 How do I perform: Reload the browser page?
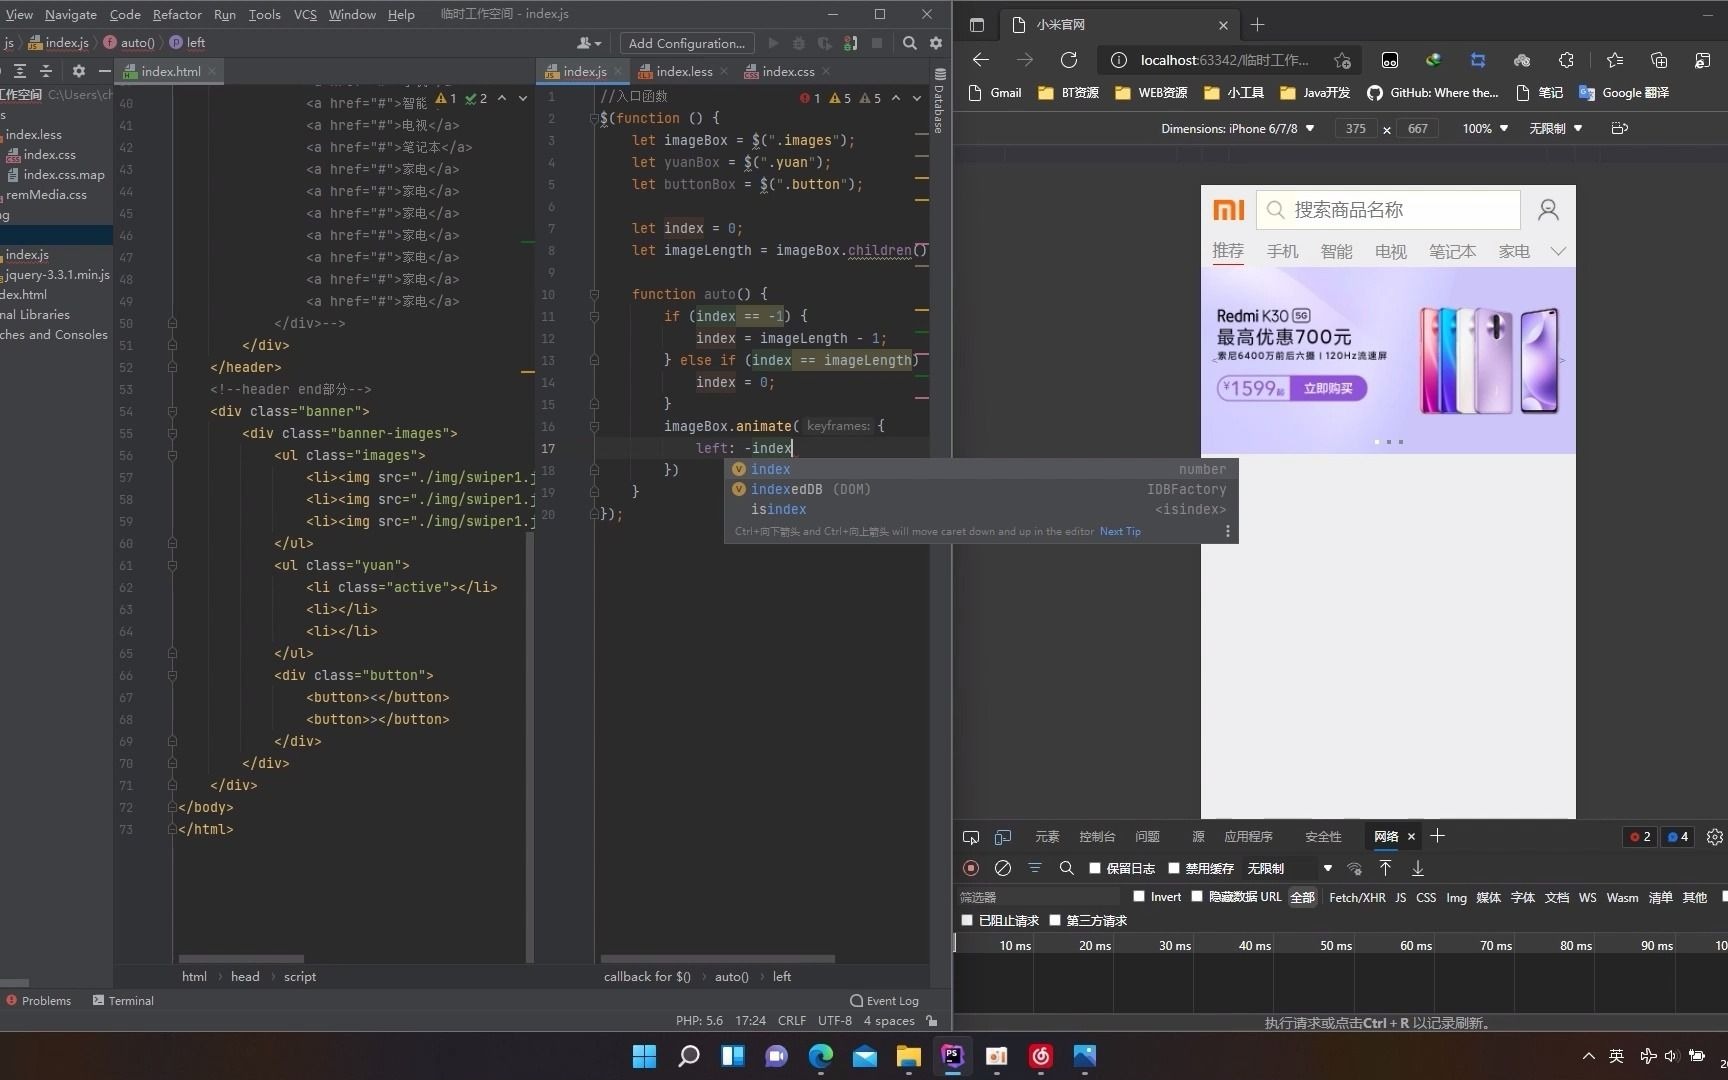1069,60
